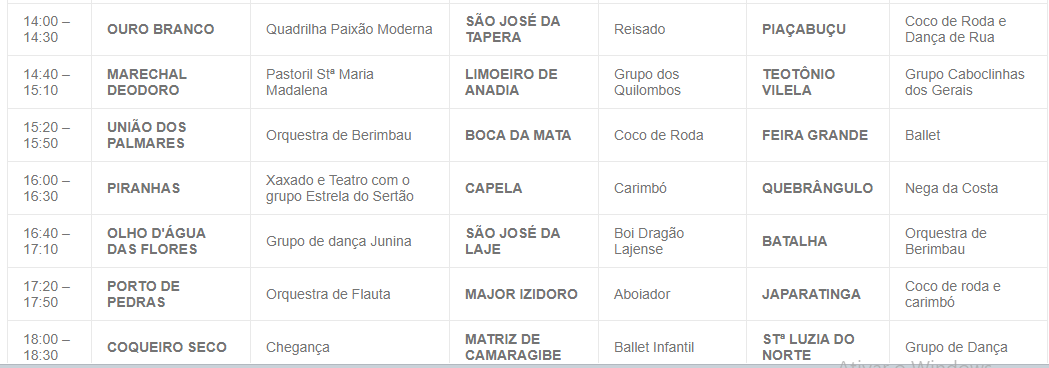Click the MARECHAL DEODORO entry

click(x=147, y=82)
